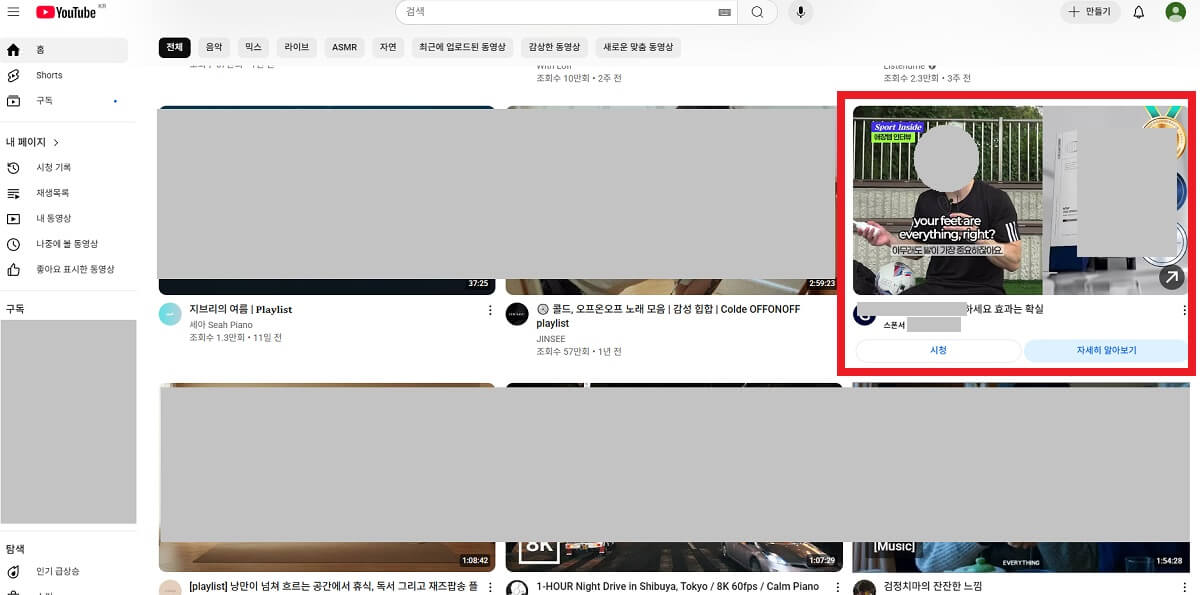This screenshot has width=1200, height=595.
Task: Open 시청 기록 (watch history)
Action: [x=55, y=167]
